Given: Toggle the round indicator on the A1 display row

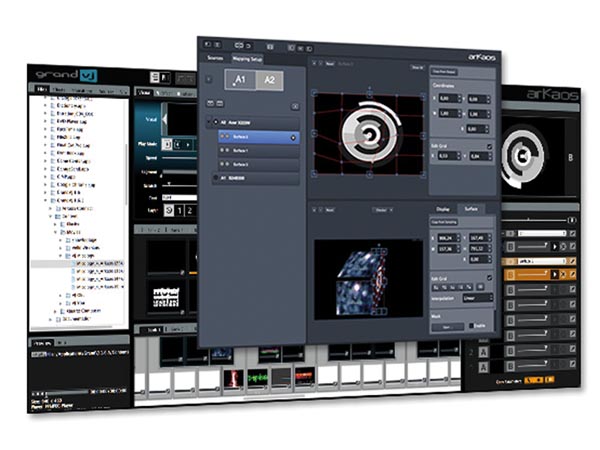Looking at the screenshot, I should click(215, 178).
